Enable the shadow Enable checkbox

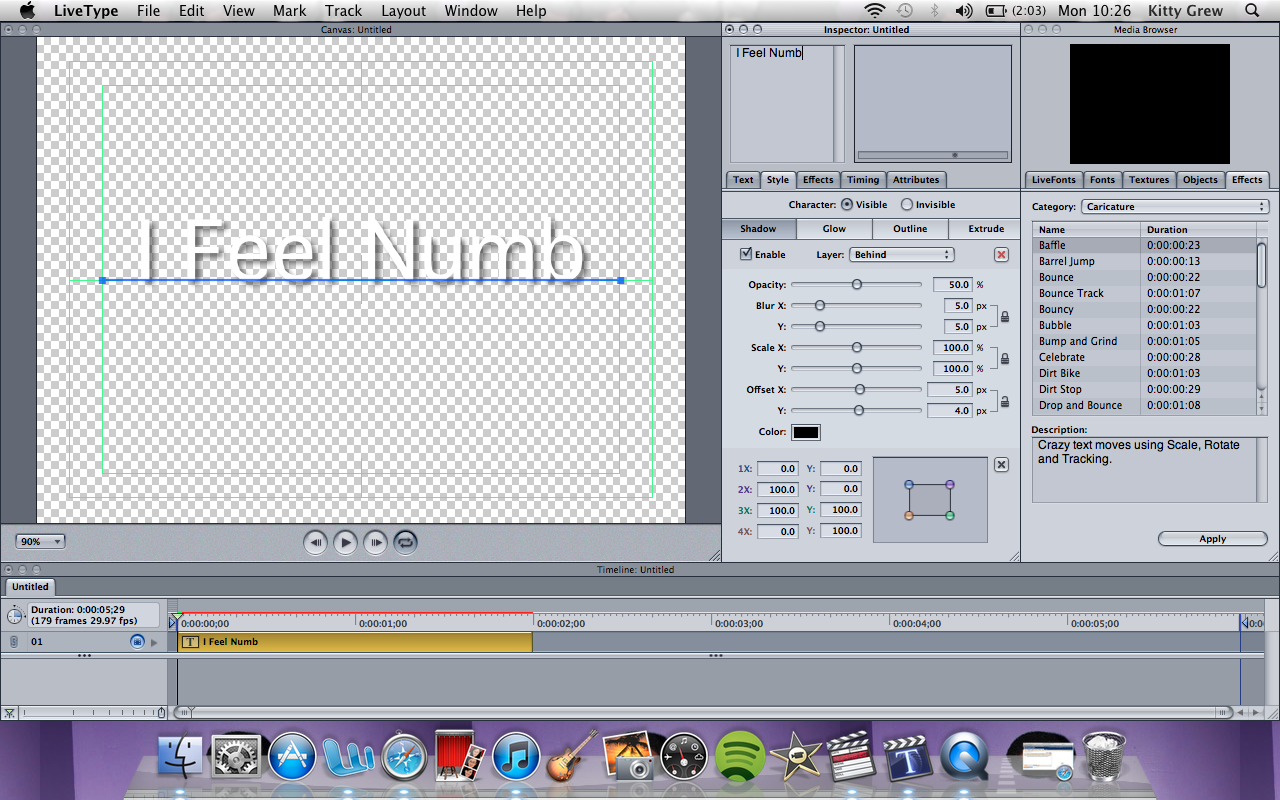click(x=744, y=254)
